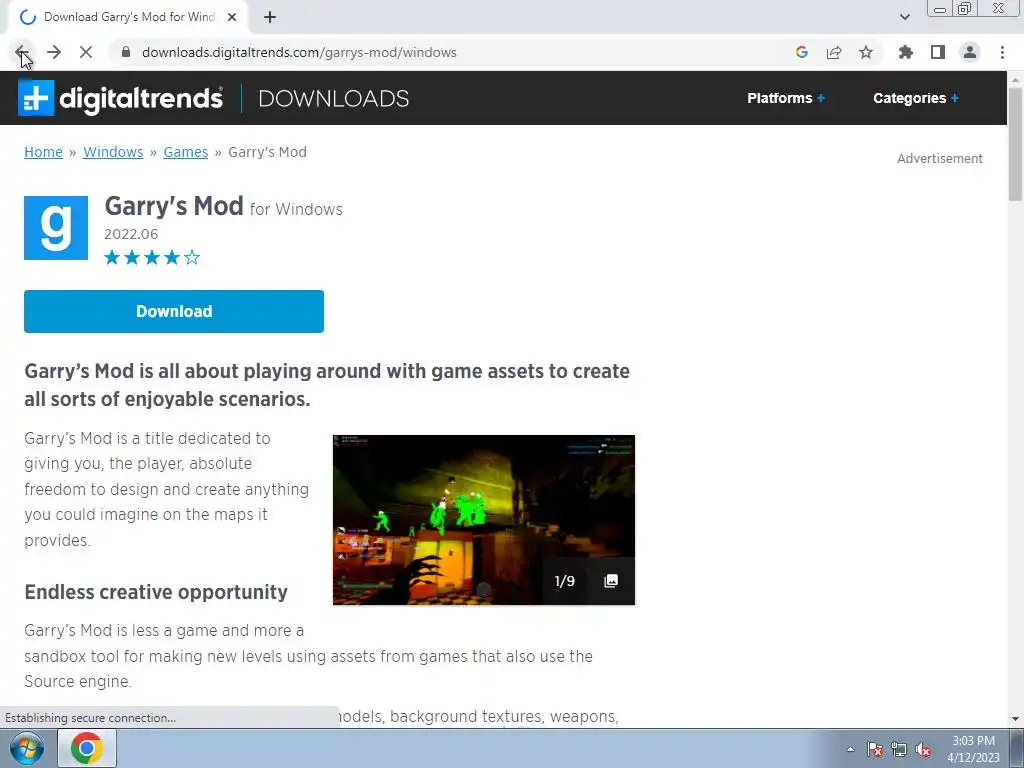Click the Garry's Mod blue g icon

coord(56,228)
